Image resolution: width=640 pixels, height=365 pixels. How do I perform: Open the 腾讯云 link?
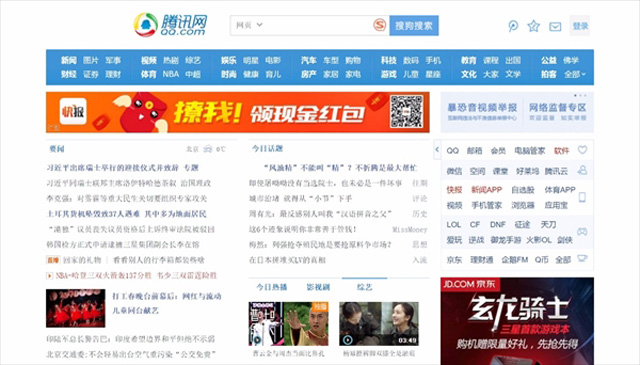556,171
